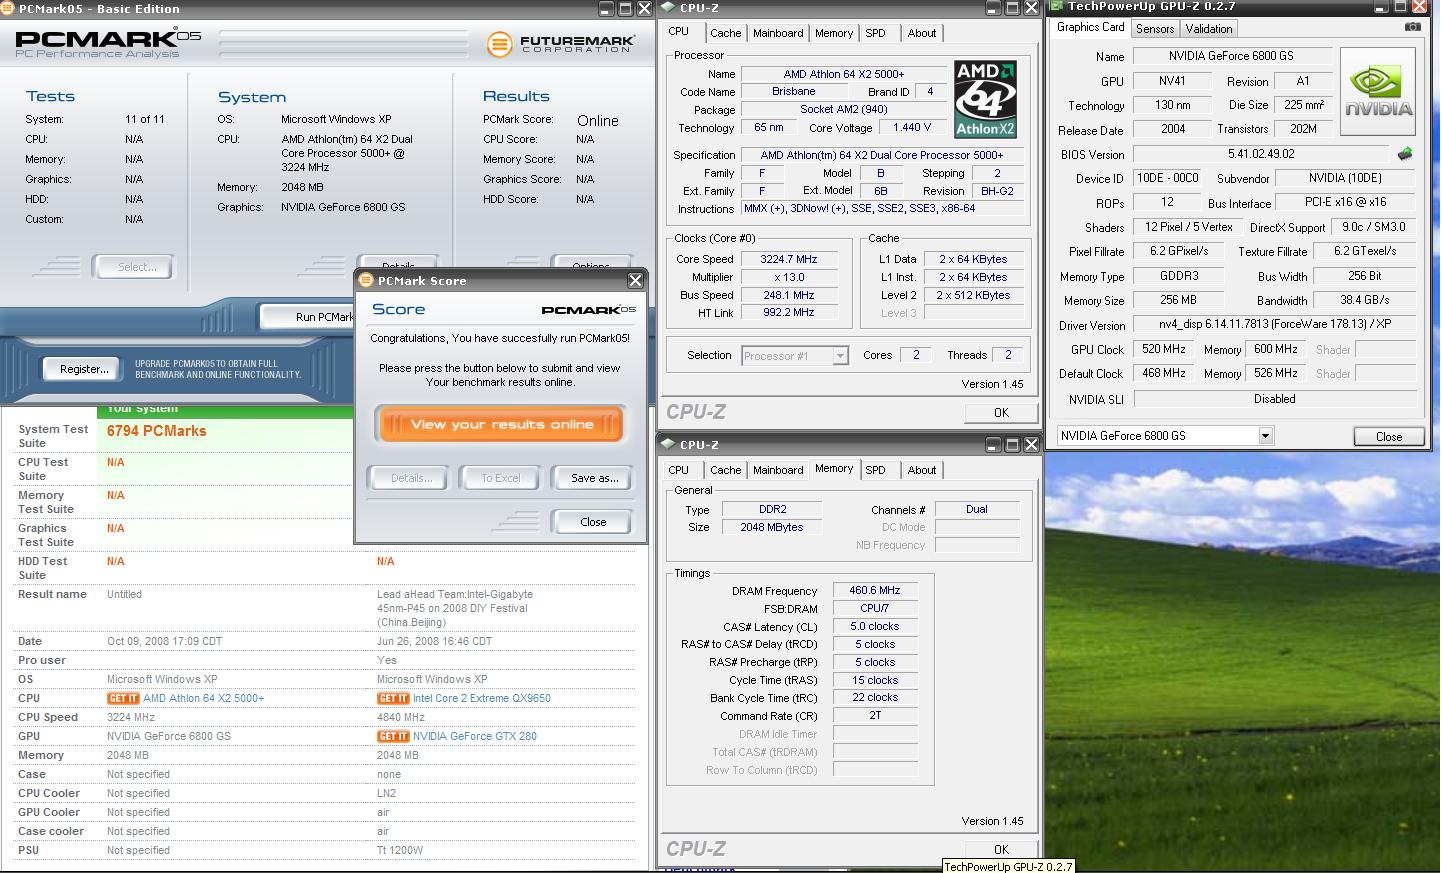The width and height of the screenshot is (1442, 873).
Task: Click GET IT badge beside Intel Core 2
Action: point(393,698)
